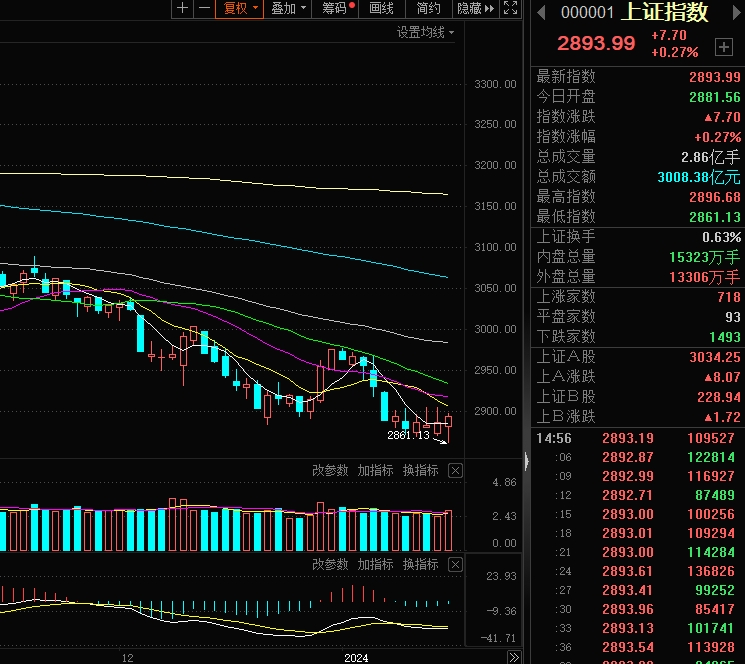Click 加指标 in MACD indicator panel

[375, 564]
